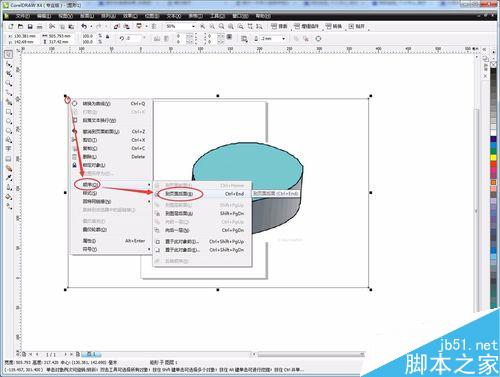Select the Polygon tool
The width and height of the screenshot is (500, 377).
(x=9, y=130)
